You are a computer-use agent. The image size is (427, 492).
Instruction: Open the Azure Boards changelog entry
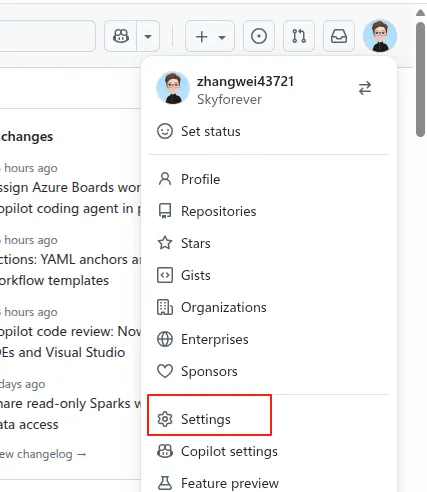point(70,198)
